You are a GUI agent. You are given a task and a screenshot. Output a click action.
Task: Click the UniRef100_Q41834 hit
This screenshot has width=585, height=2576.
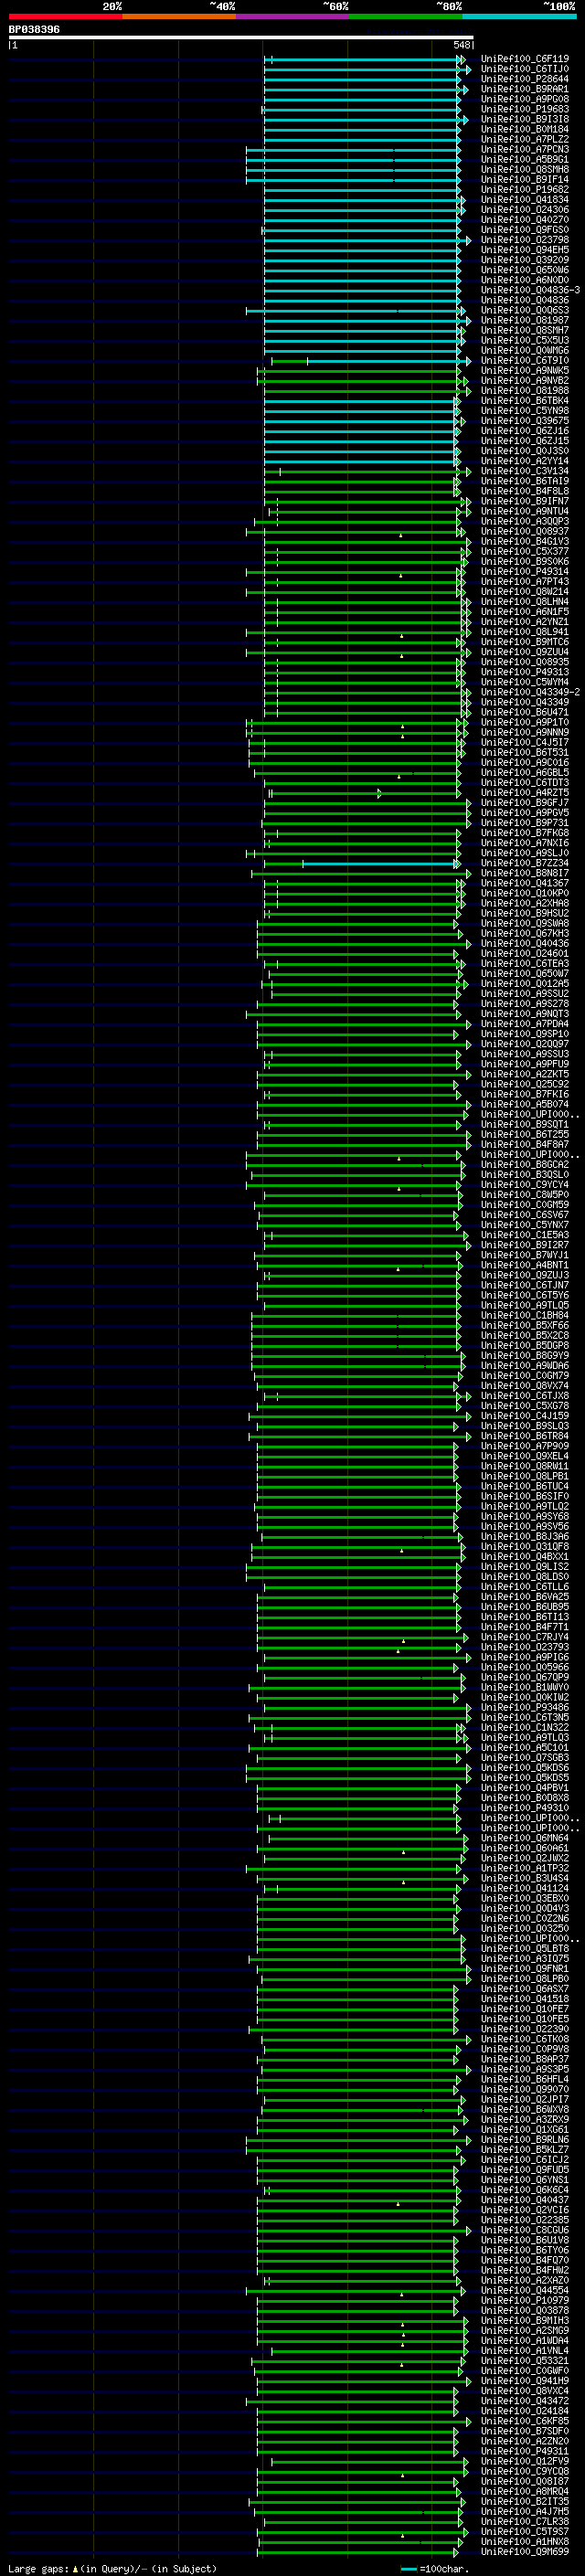525,200
